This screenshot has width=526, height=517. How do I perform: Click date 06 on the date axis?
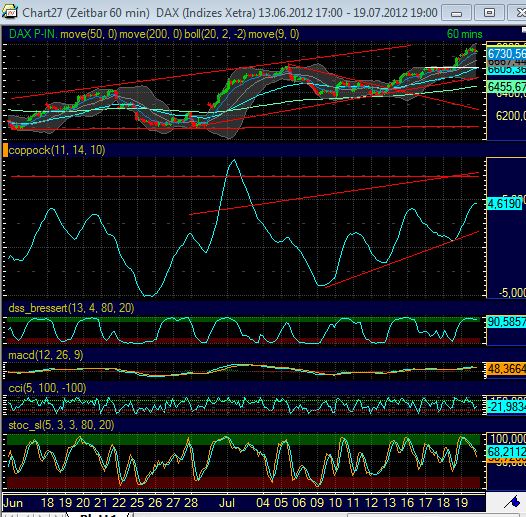tap(299, 503)
